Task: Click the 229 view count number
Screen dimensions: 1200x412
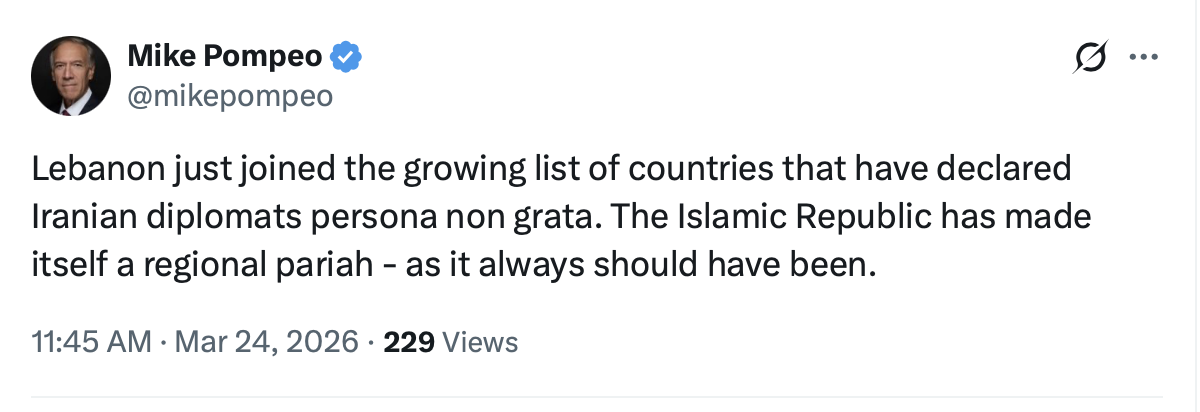Action: (408, 343)
